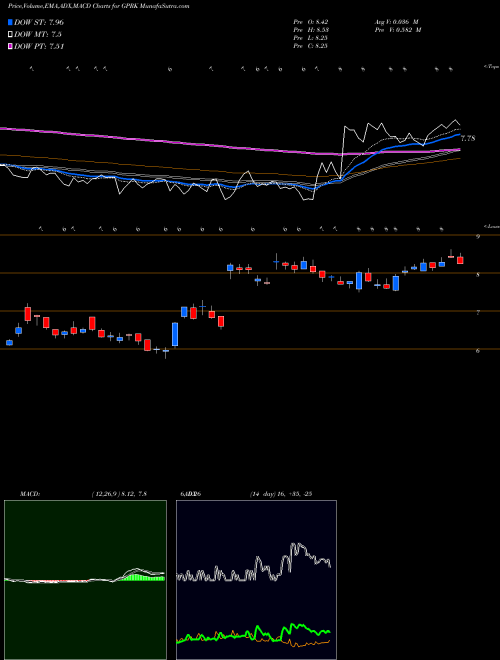This screenshot has height=660, width=500.
Task: Click the price axis label 7
Action: pyautogui.click(x=478, y=313)
